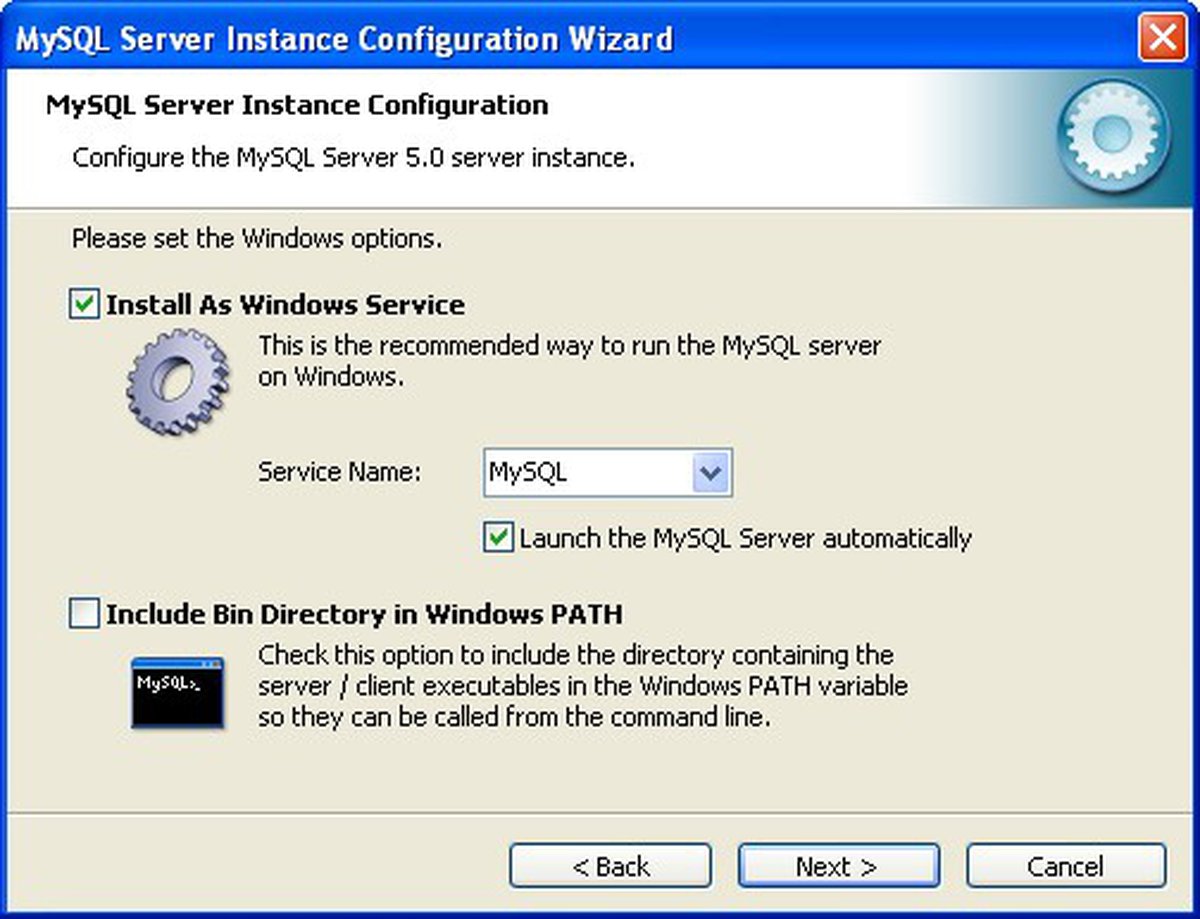Click the gear icon under Install As Windows Service
This screenshot has height=919, width=1200.
180,383
